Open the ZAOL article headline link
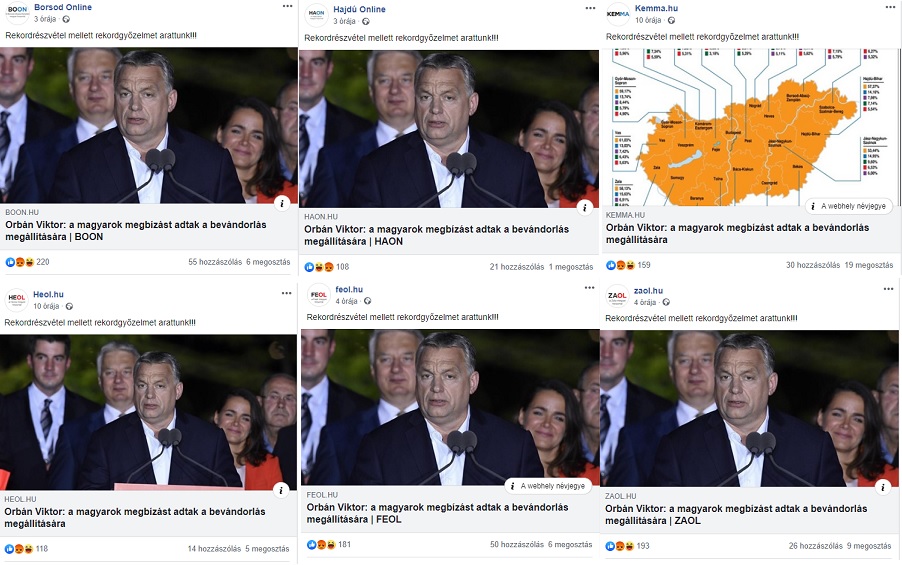Viewport: 902px width, 565px height. pos(736,514)
